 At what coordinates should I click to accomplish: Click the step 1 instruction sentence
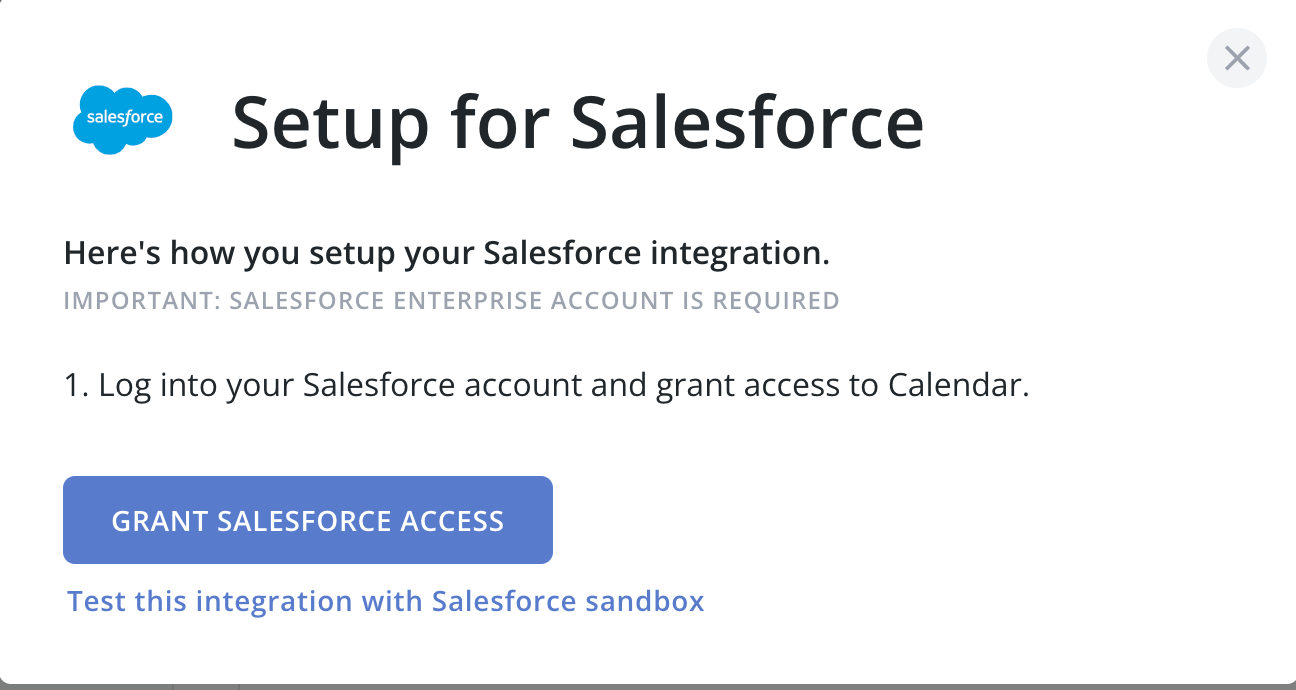pyautogui.click(x=546, y=385)
